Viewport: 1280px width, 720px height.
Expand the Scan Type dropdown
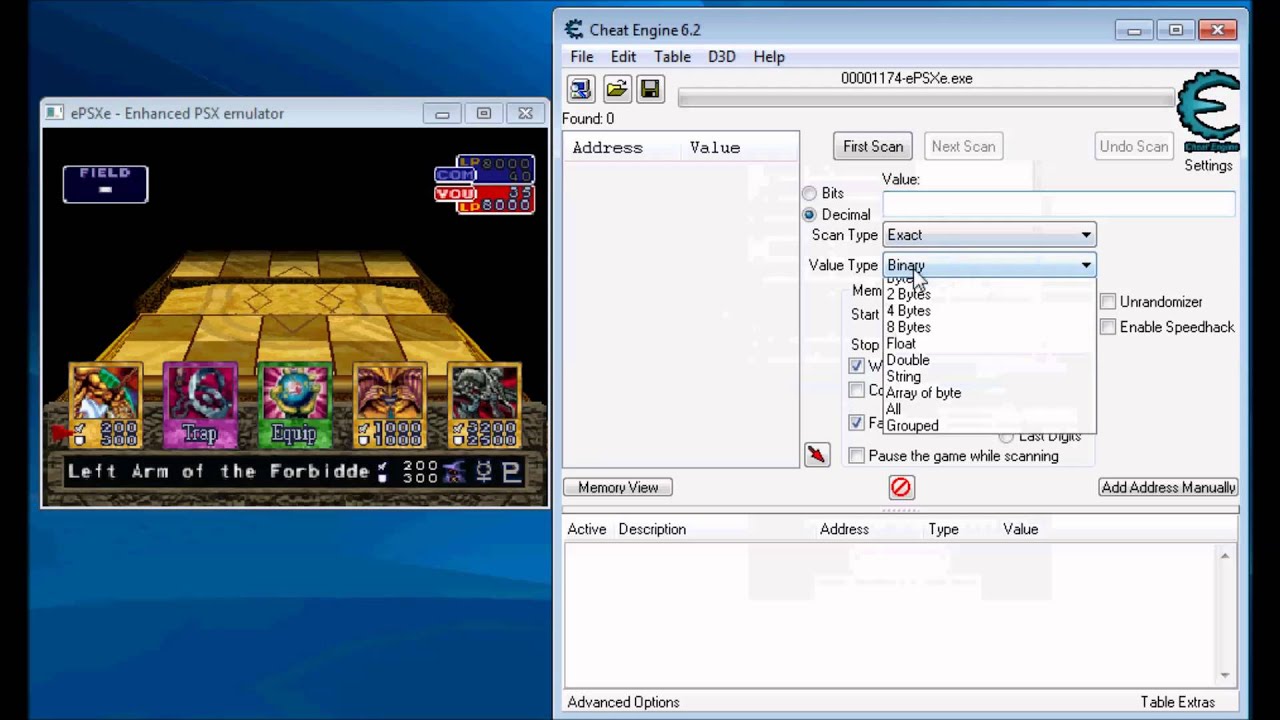[989, 235]
